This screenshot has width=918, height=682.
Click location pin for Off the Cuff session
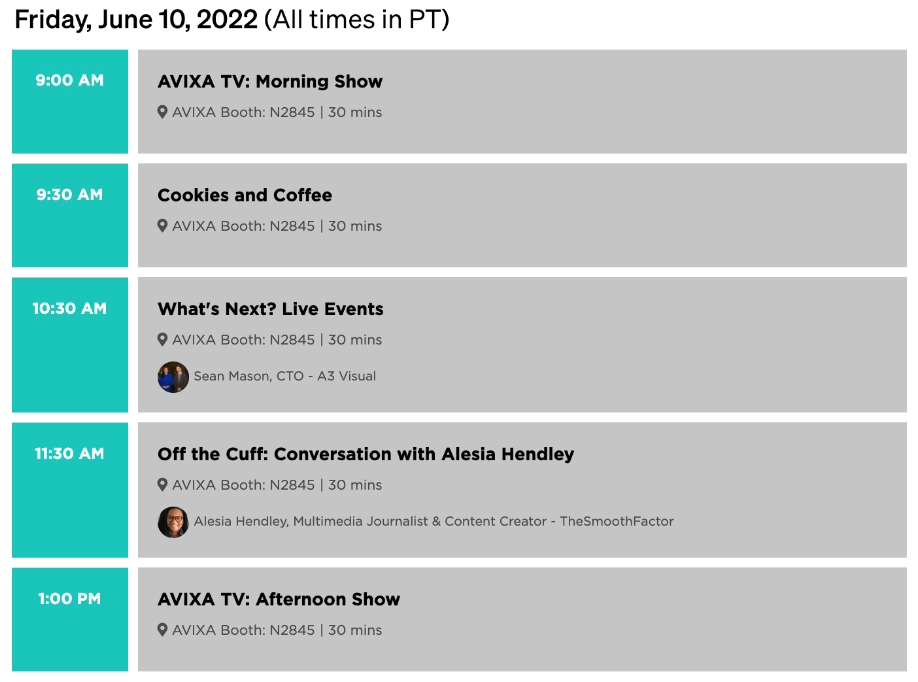pyautogui.click(x=162, y=485)
